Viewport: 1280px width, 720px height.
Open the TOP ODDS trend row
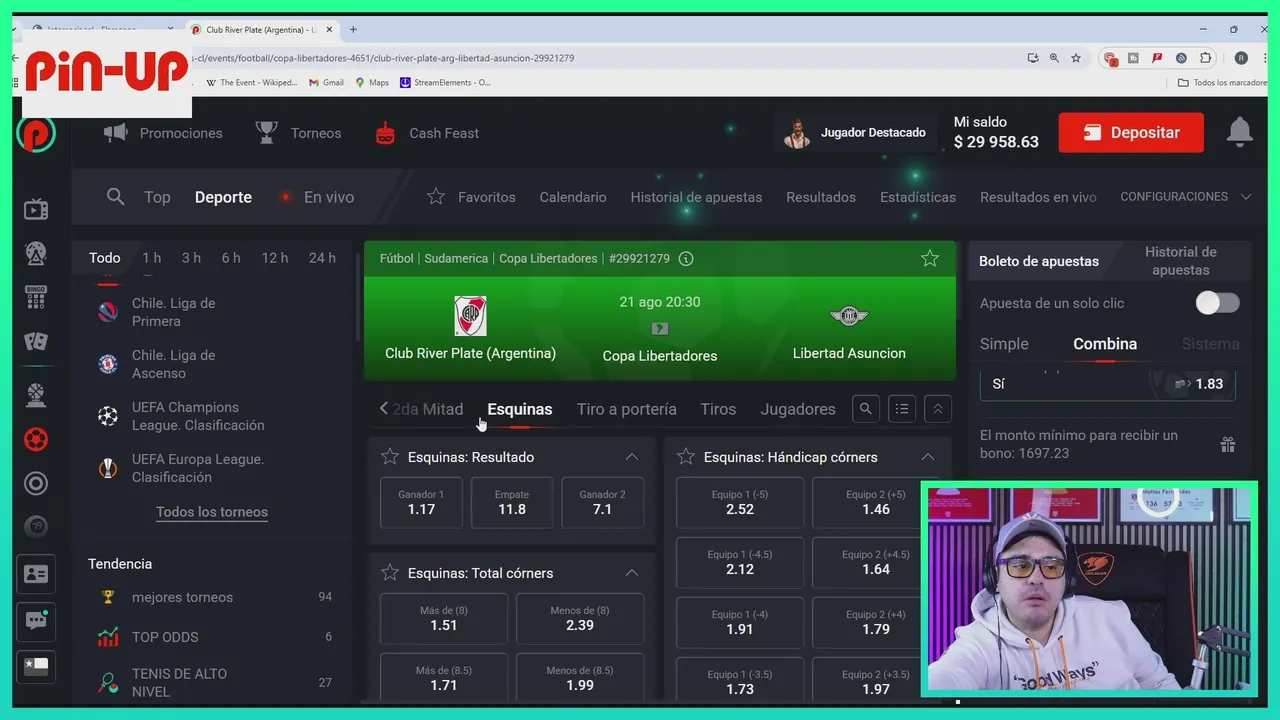pyautogui.click(x=210, y=637)
